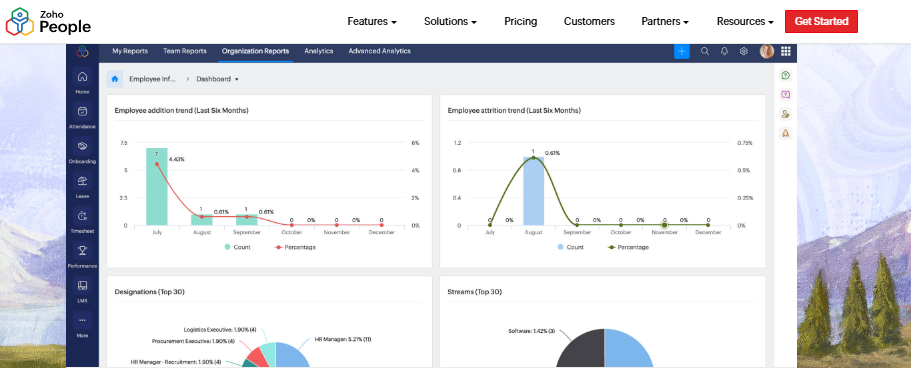This screenshot has height=379, width=911.
Task: Click the pink chat icon in right panel
Action: click(x=786, y=94)
